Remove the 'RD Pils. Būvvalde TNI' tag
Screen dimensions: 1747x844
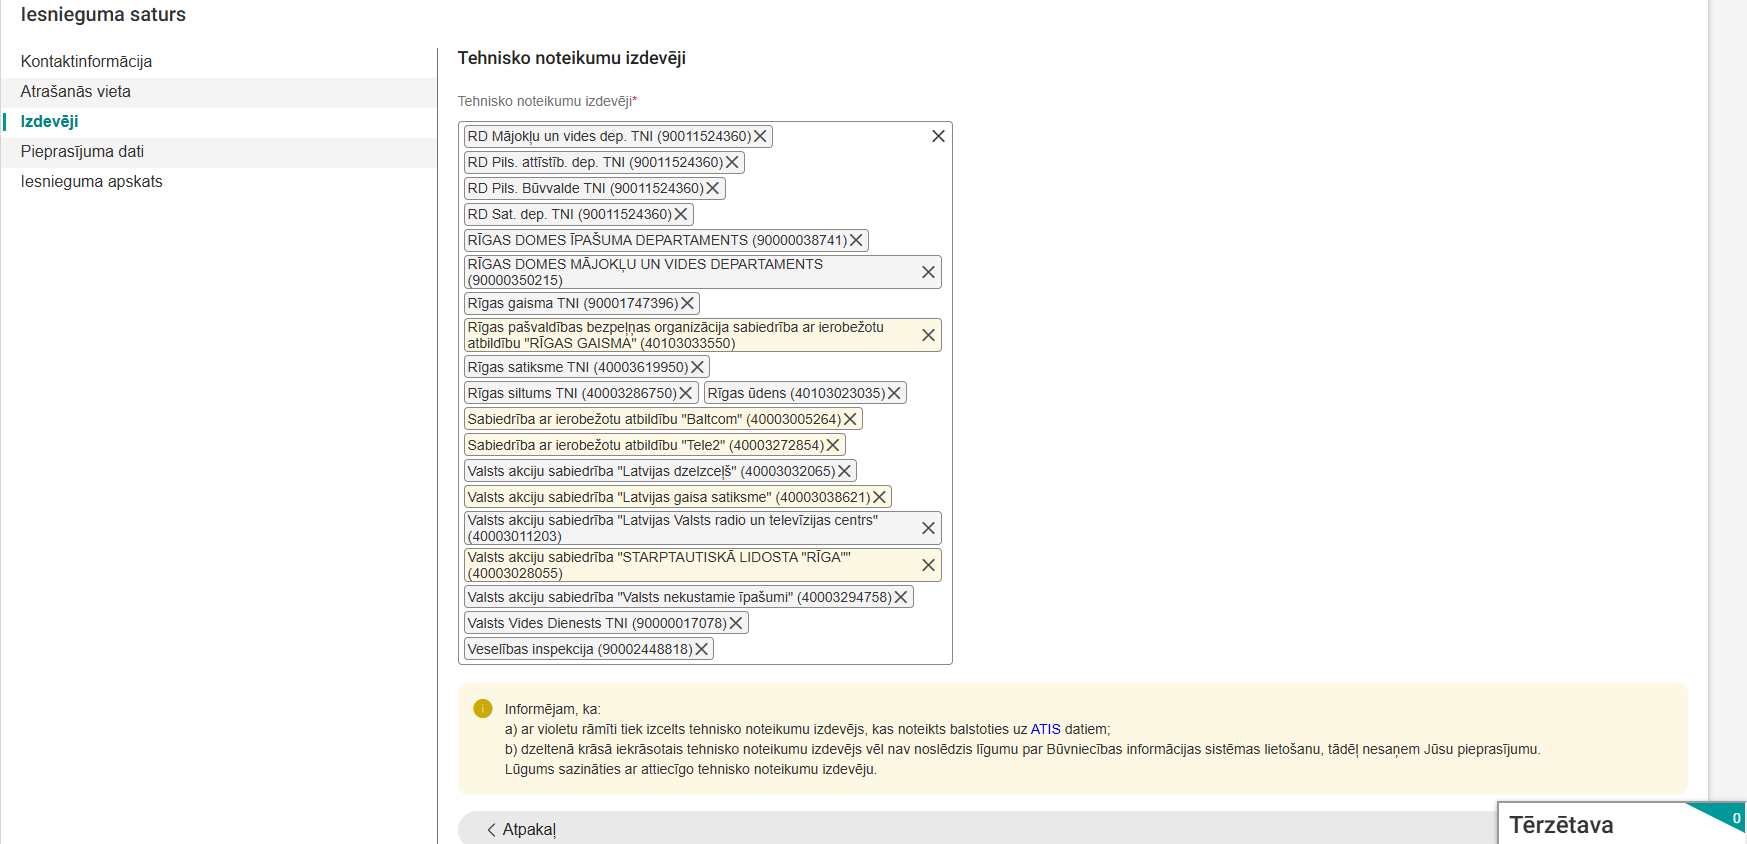point(713,189)
